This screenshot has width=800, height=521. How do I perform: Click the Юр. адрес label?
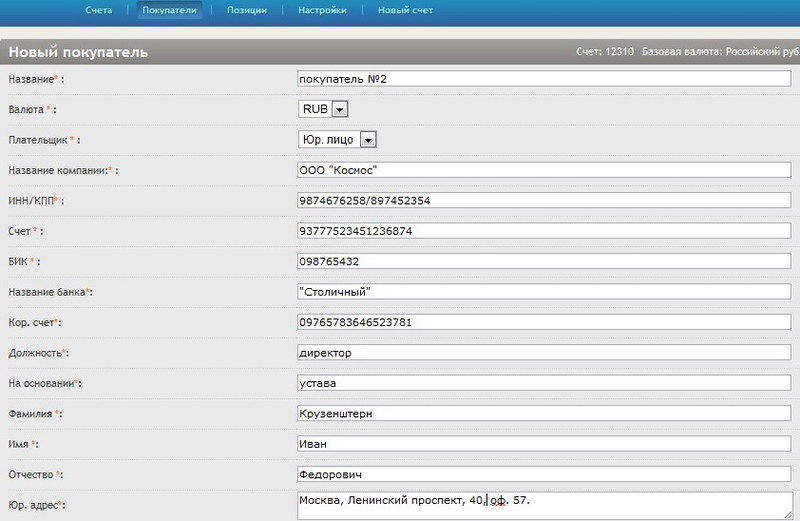tap(37, 505)
